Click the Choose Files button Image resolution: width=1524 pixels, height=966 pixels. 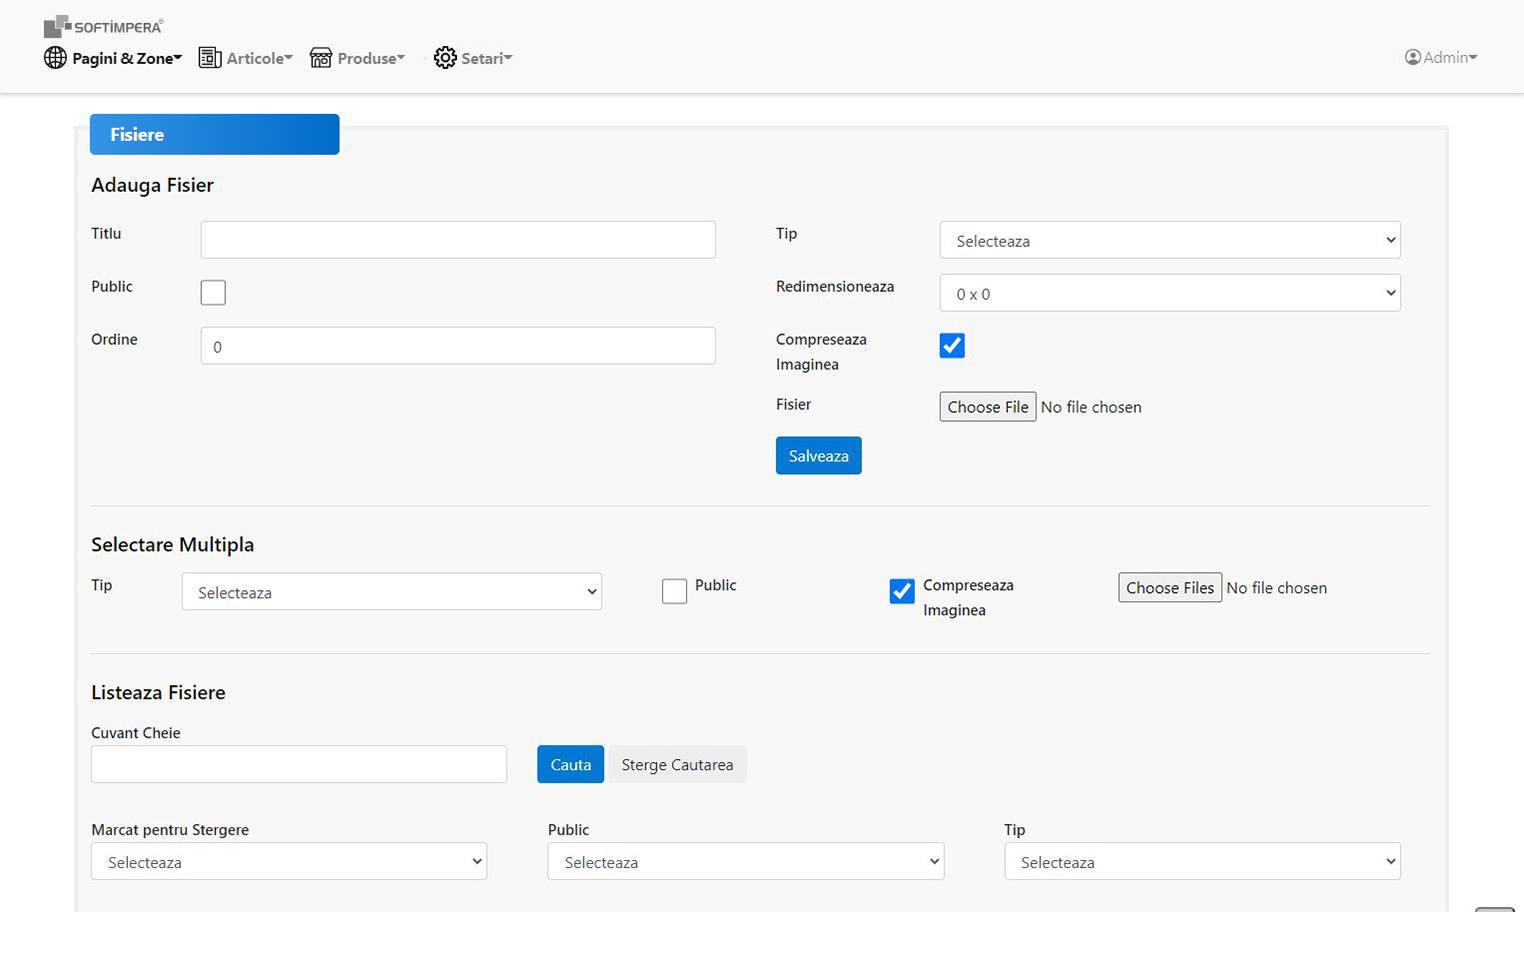click(x=1170, y=588)
